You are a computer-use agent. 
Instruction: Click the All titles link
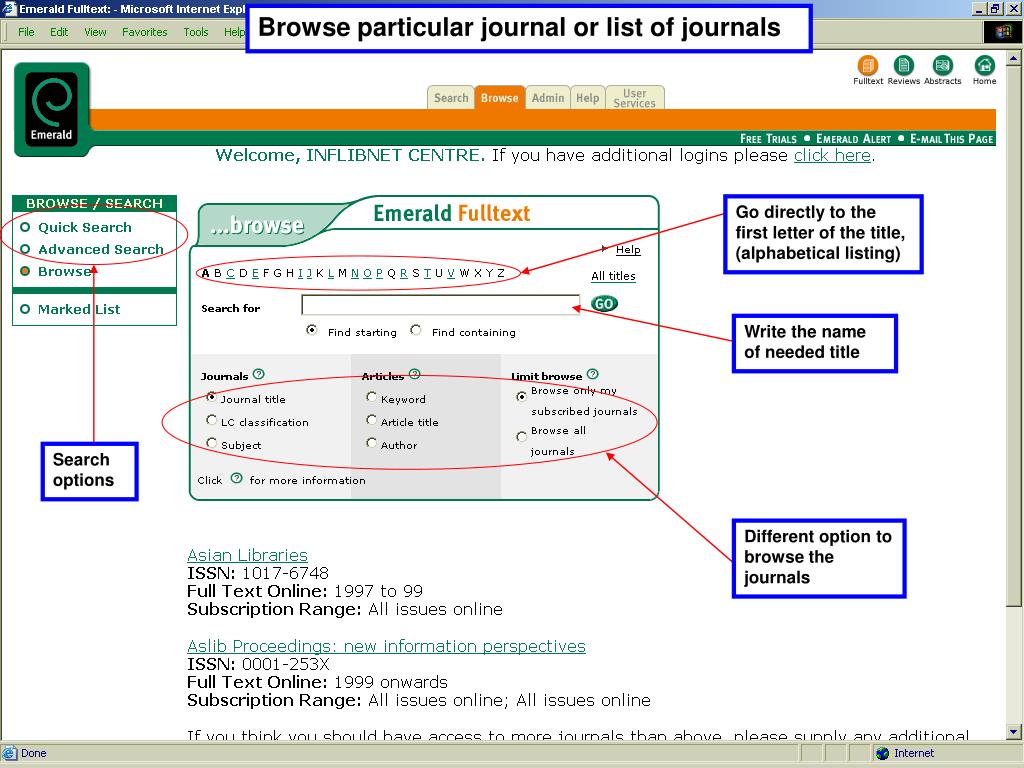[x=613, y=276]
